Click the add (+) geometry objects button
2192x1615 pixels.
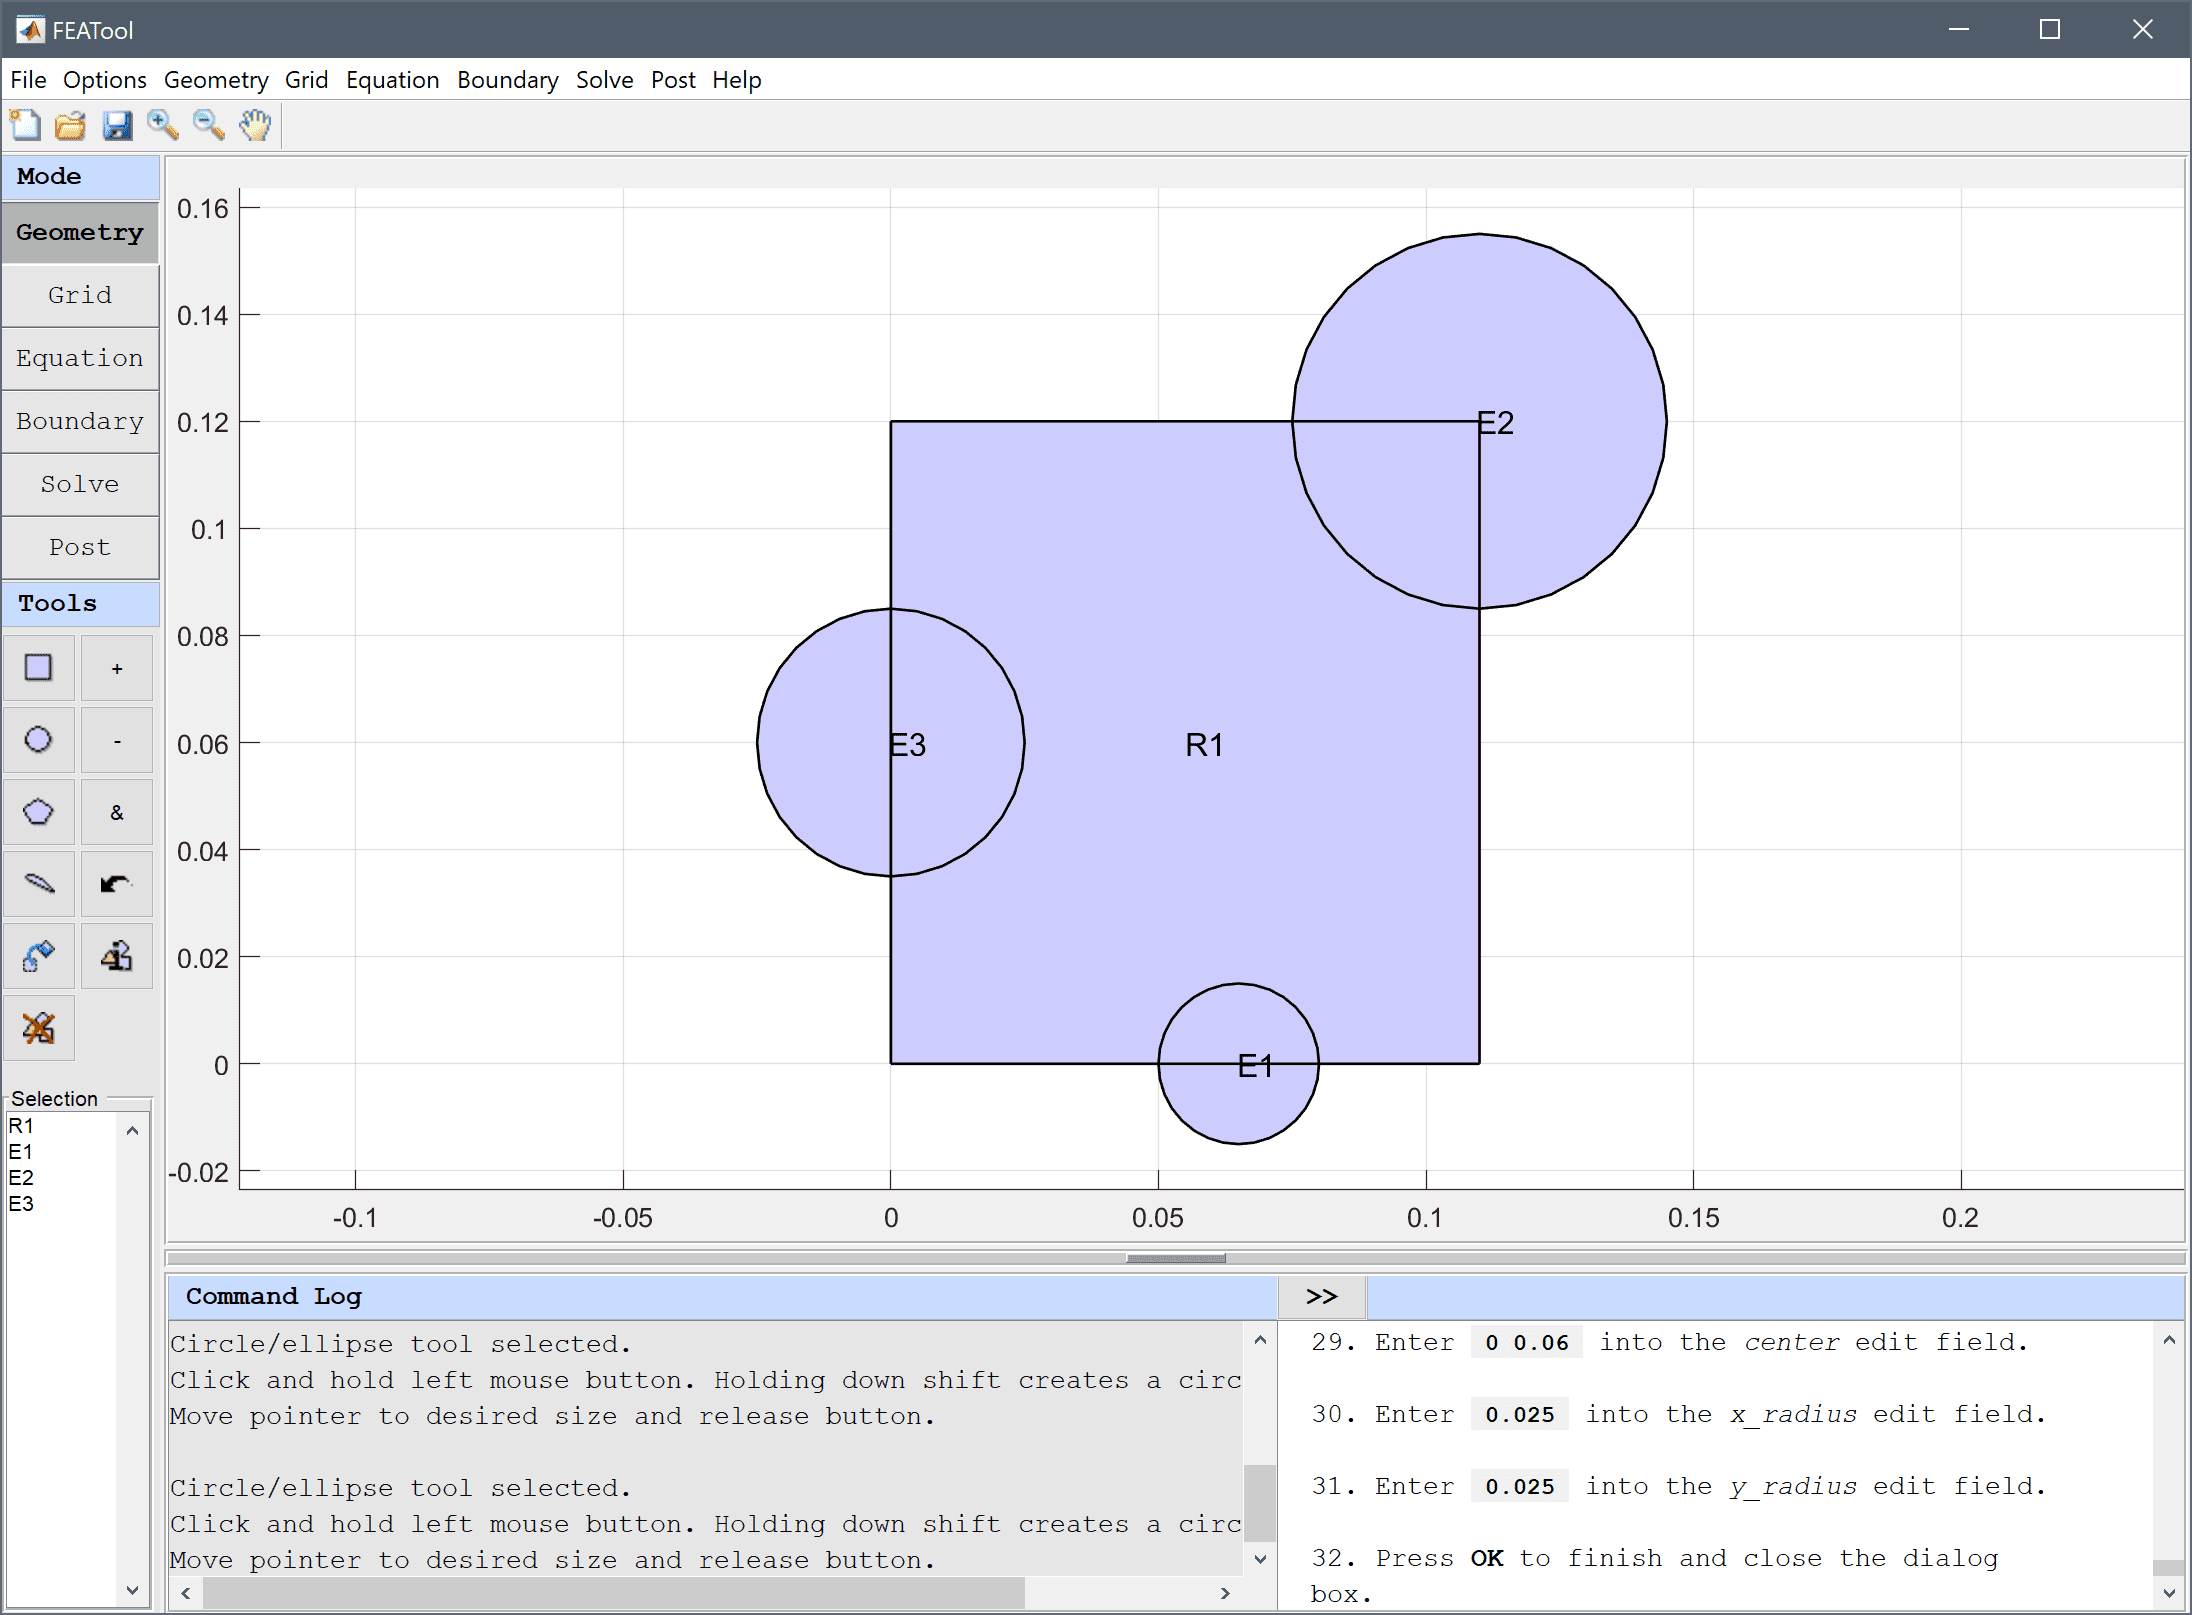[117, 667]
